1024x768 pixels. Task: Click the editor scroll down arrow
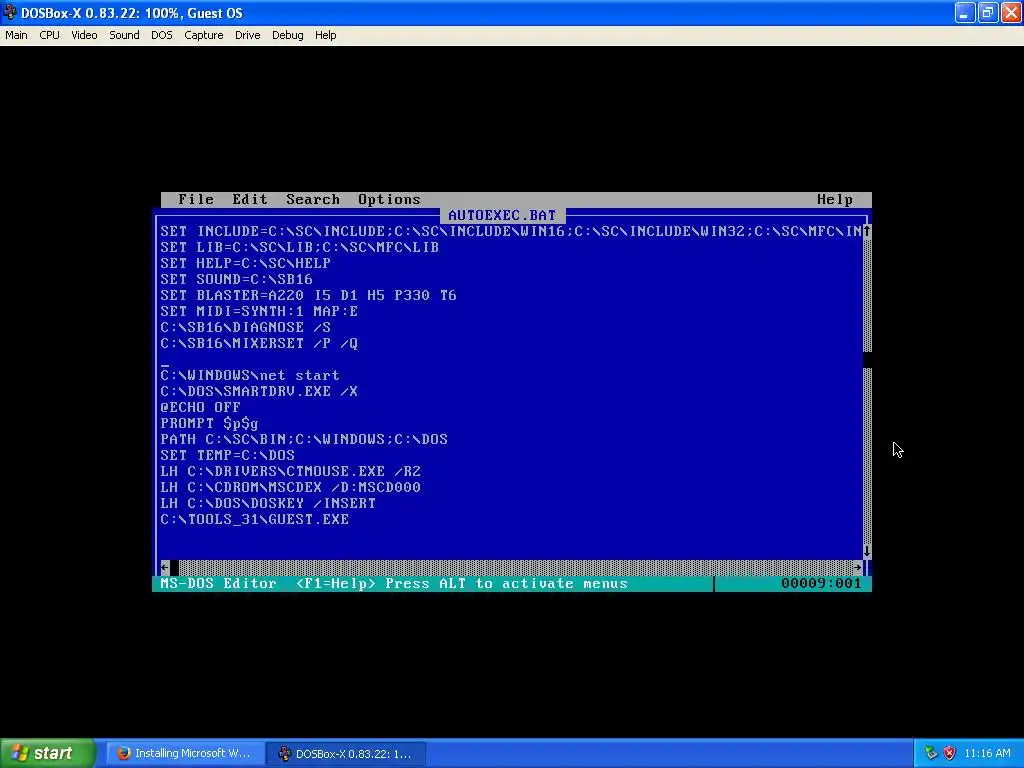(x=867, y=551)
